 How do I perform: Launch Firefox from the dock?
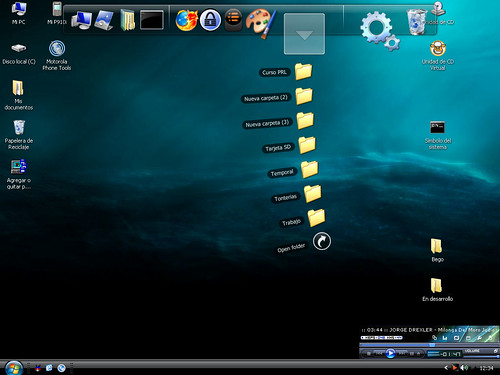click(x=187, y=20)
